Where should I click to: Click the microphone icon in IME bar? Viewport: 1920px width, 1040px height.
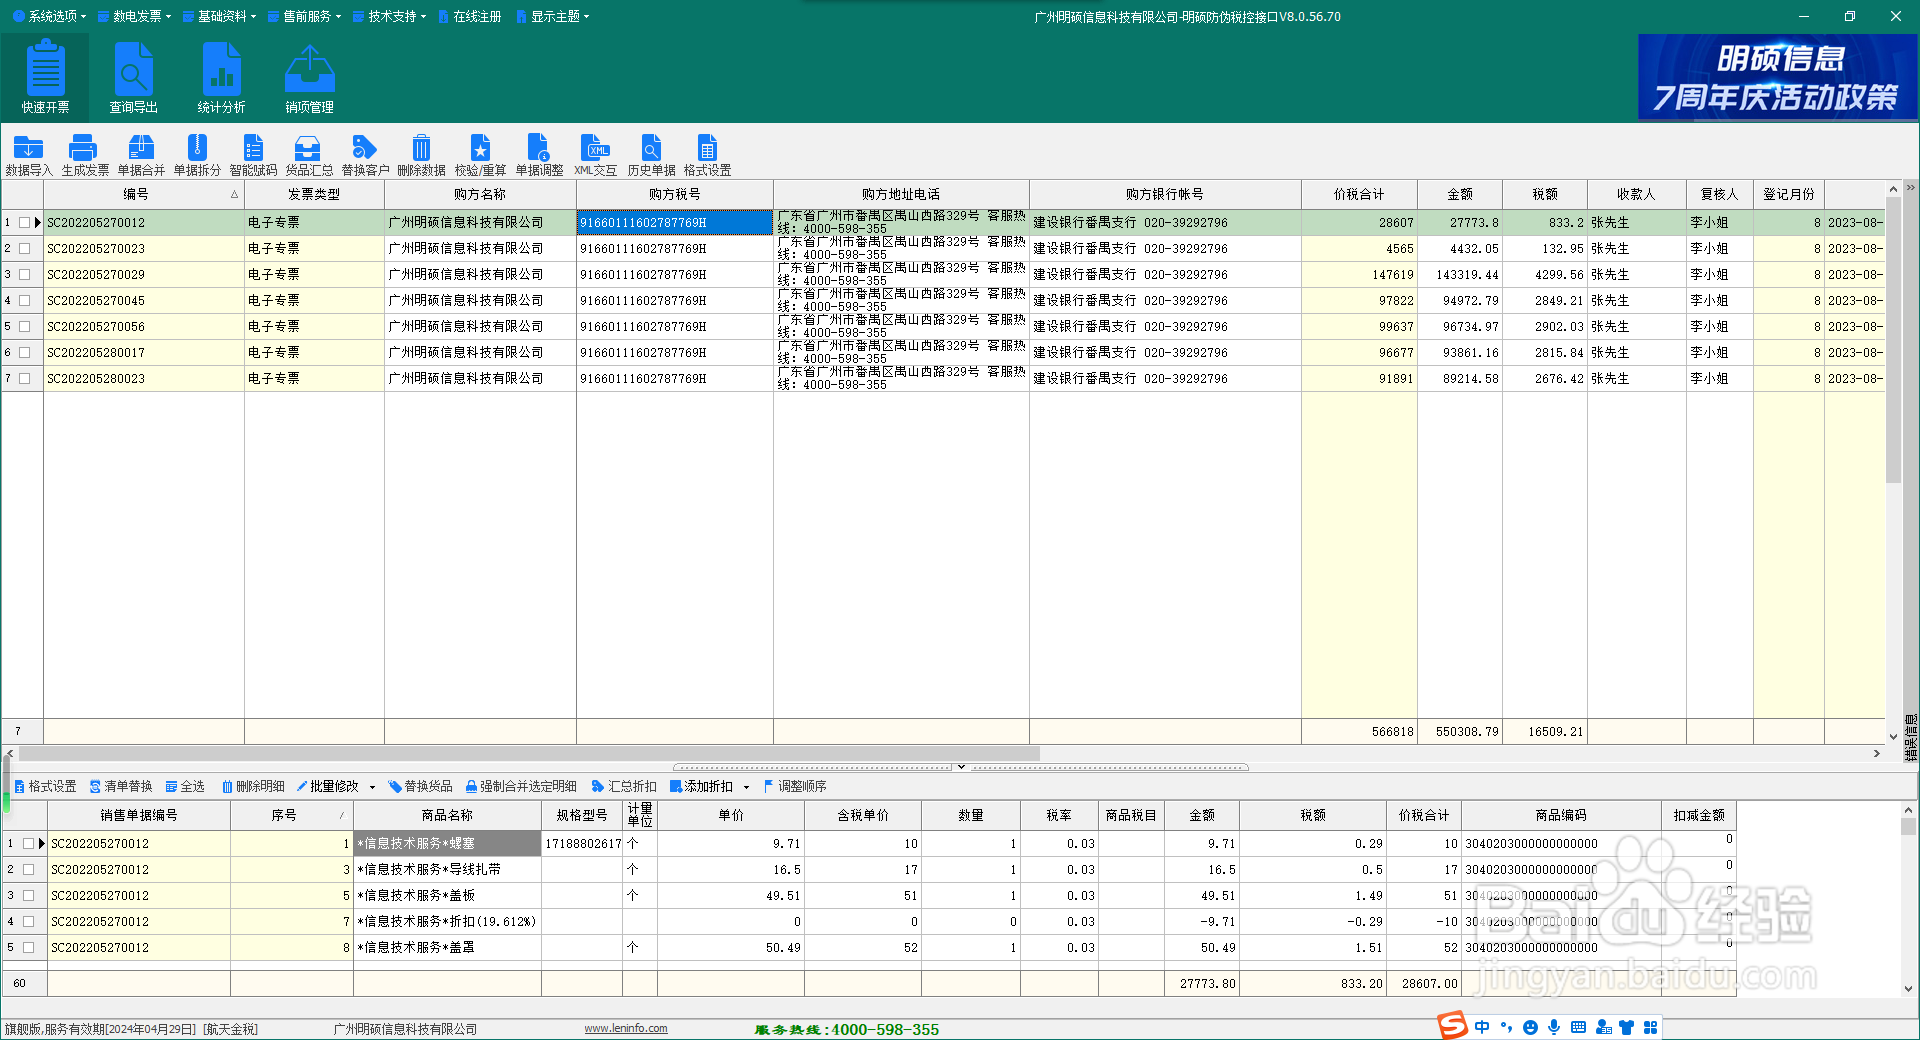pyautogui.click(x=1554, y=1027)
